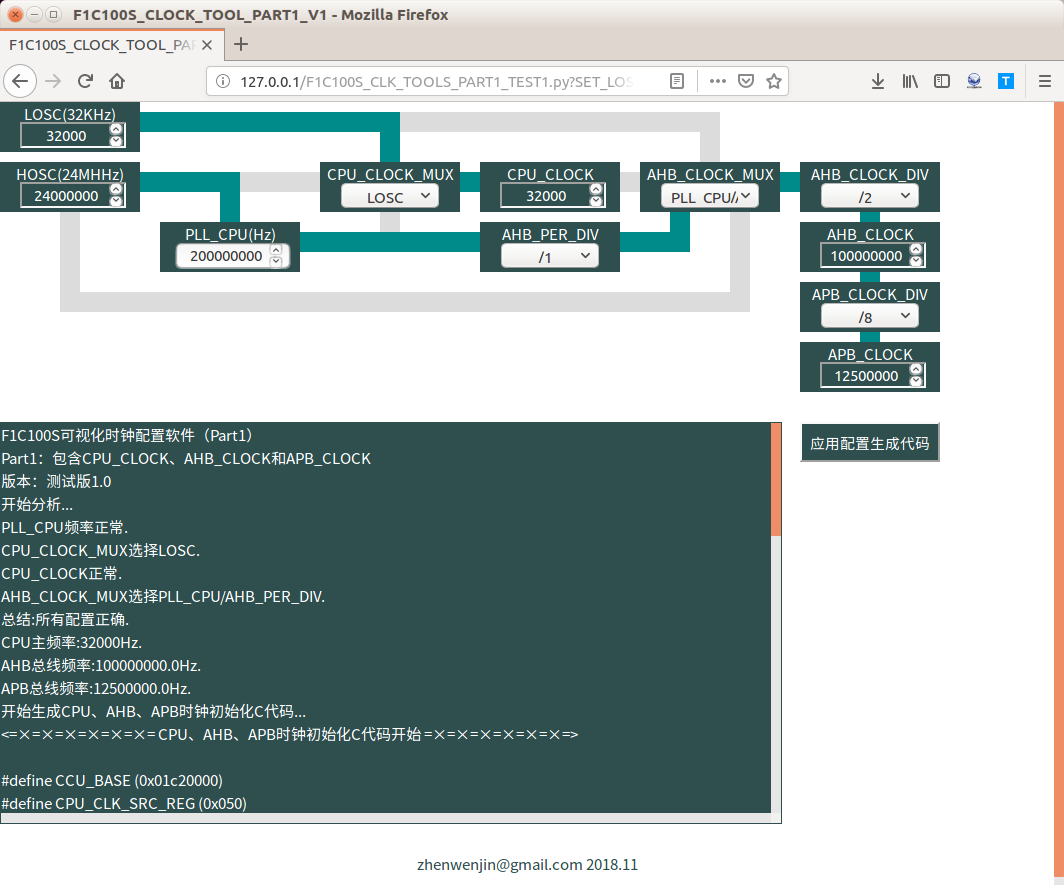Image resolution: width=1064 pixels, height=885 pixels.
Task: Bookmark this page with star icon
Action: (774, 81)
